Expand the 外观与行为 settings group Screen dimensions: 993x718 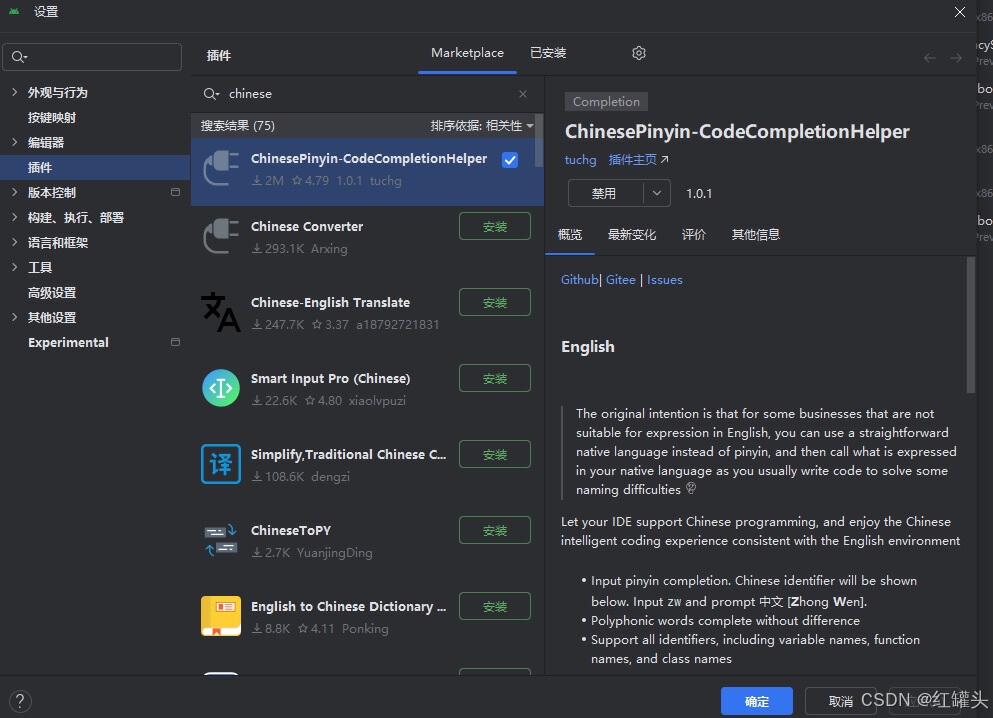click(x=14, y=92)
